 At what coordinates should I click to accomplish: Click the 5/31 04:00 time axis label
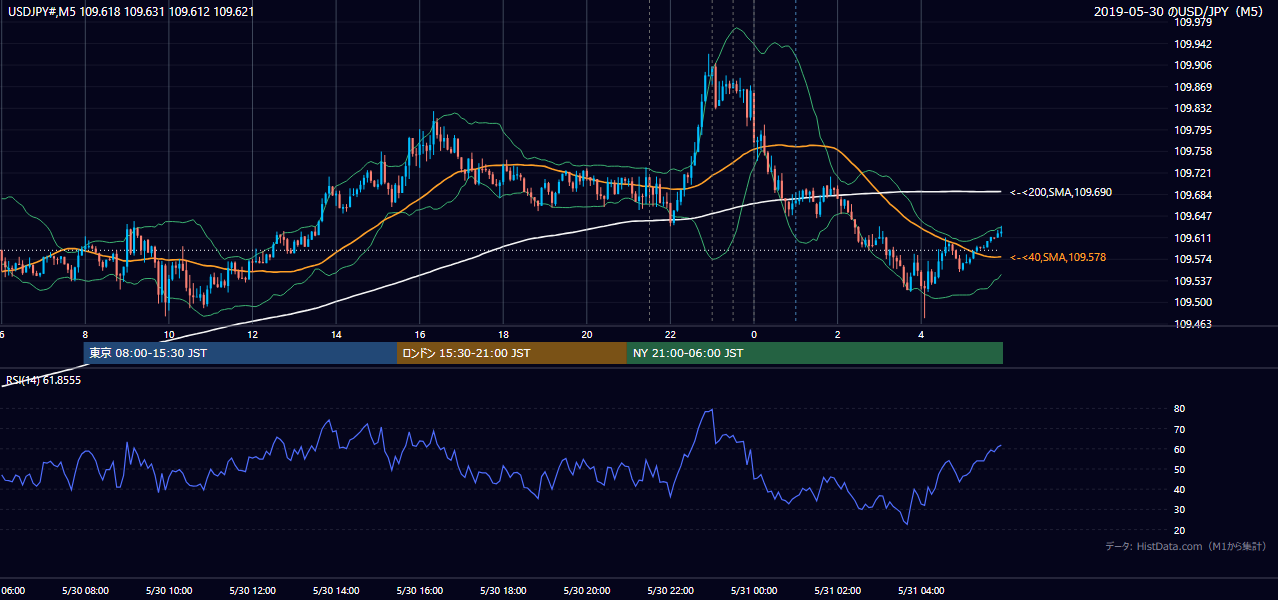(921, 591)
